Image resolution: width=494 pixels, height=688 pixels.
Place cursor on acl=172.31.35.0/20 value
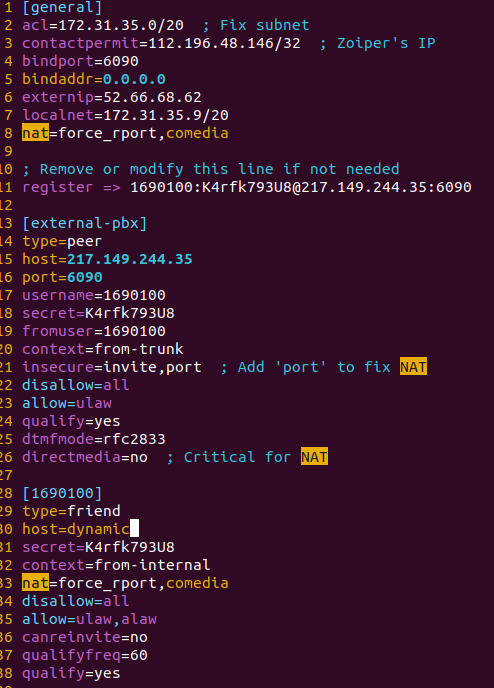121,25
